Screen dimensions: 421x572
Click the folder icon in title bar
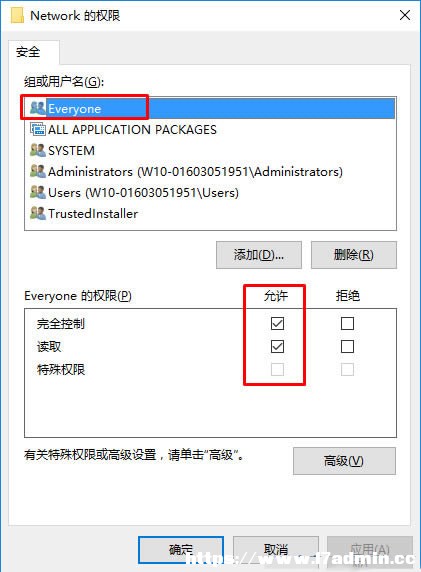(x=17, y=15)
